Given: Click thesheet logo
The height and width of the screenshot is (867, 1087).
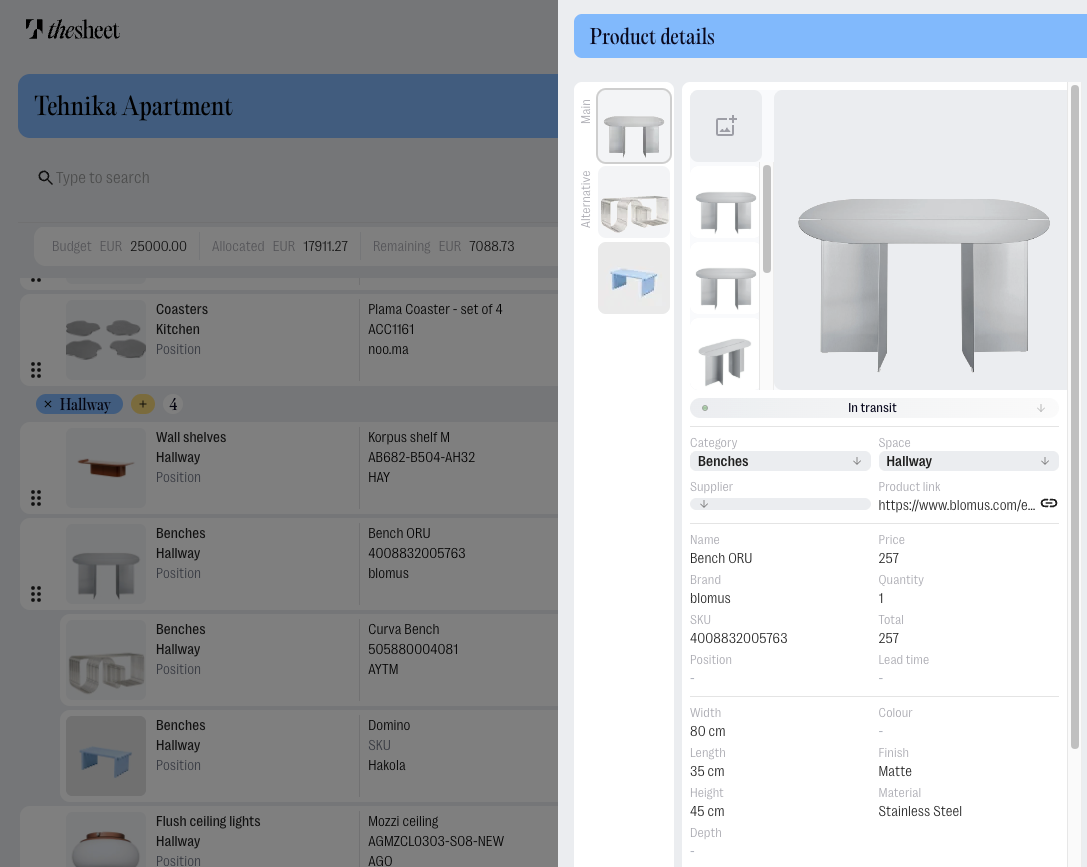Looking at the screenshot, I should [x=72, y=30].
